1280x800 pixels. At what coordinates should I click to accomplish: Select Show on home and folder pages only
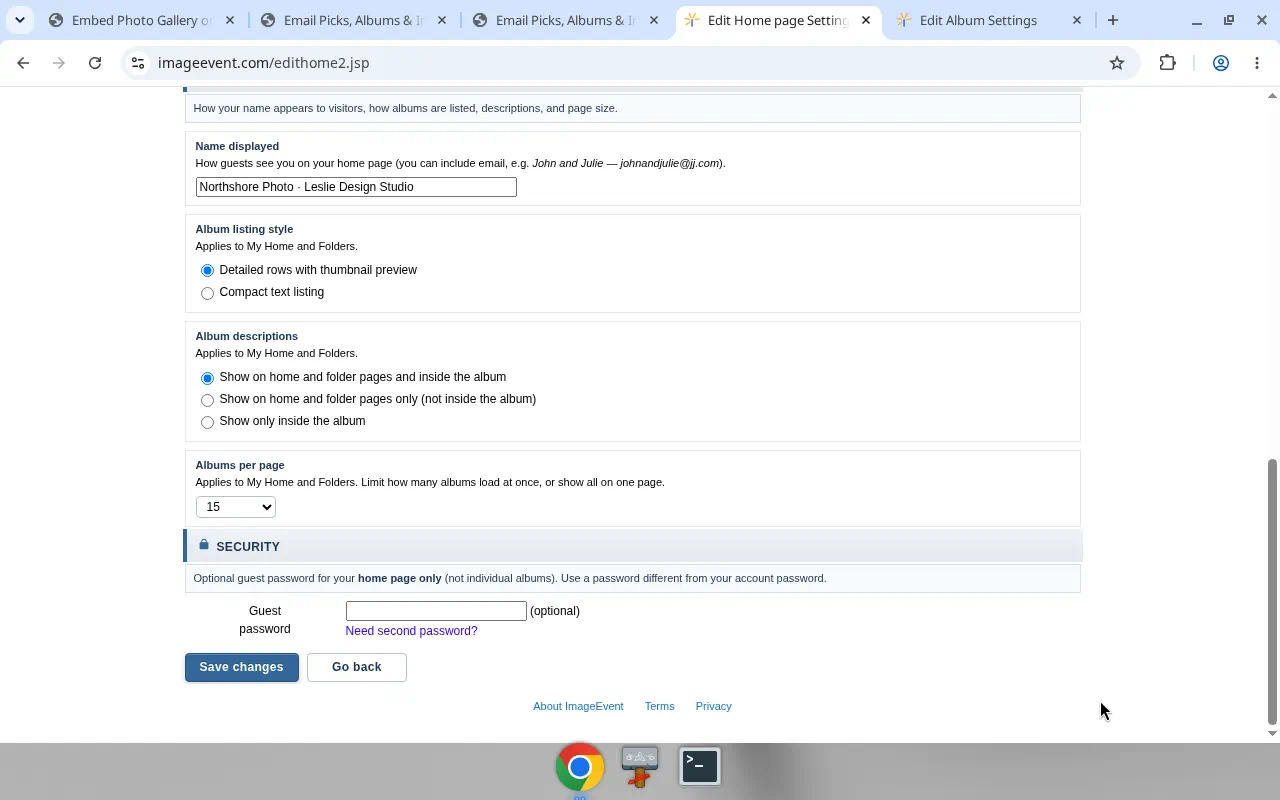pyautogui.click(x=207, y=400)
